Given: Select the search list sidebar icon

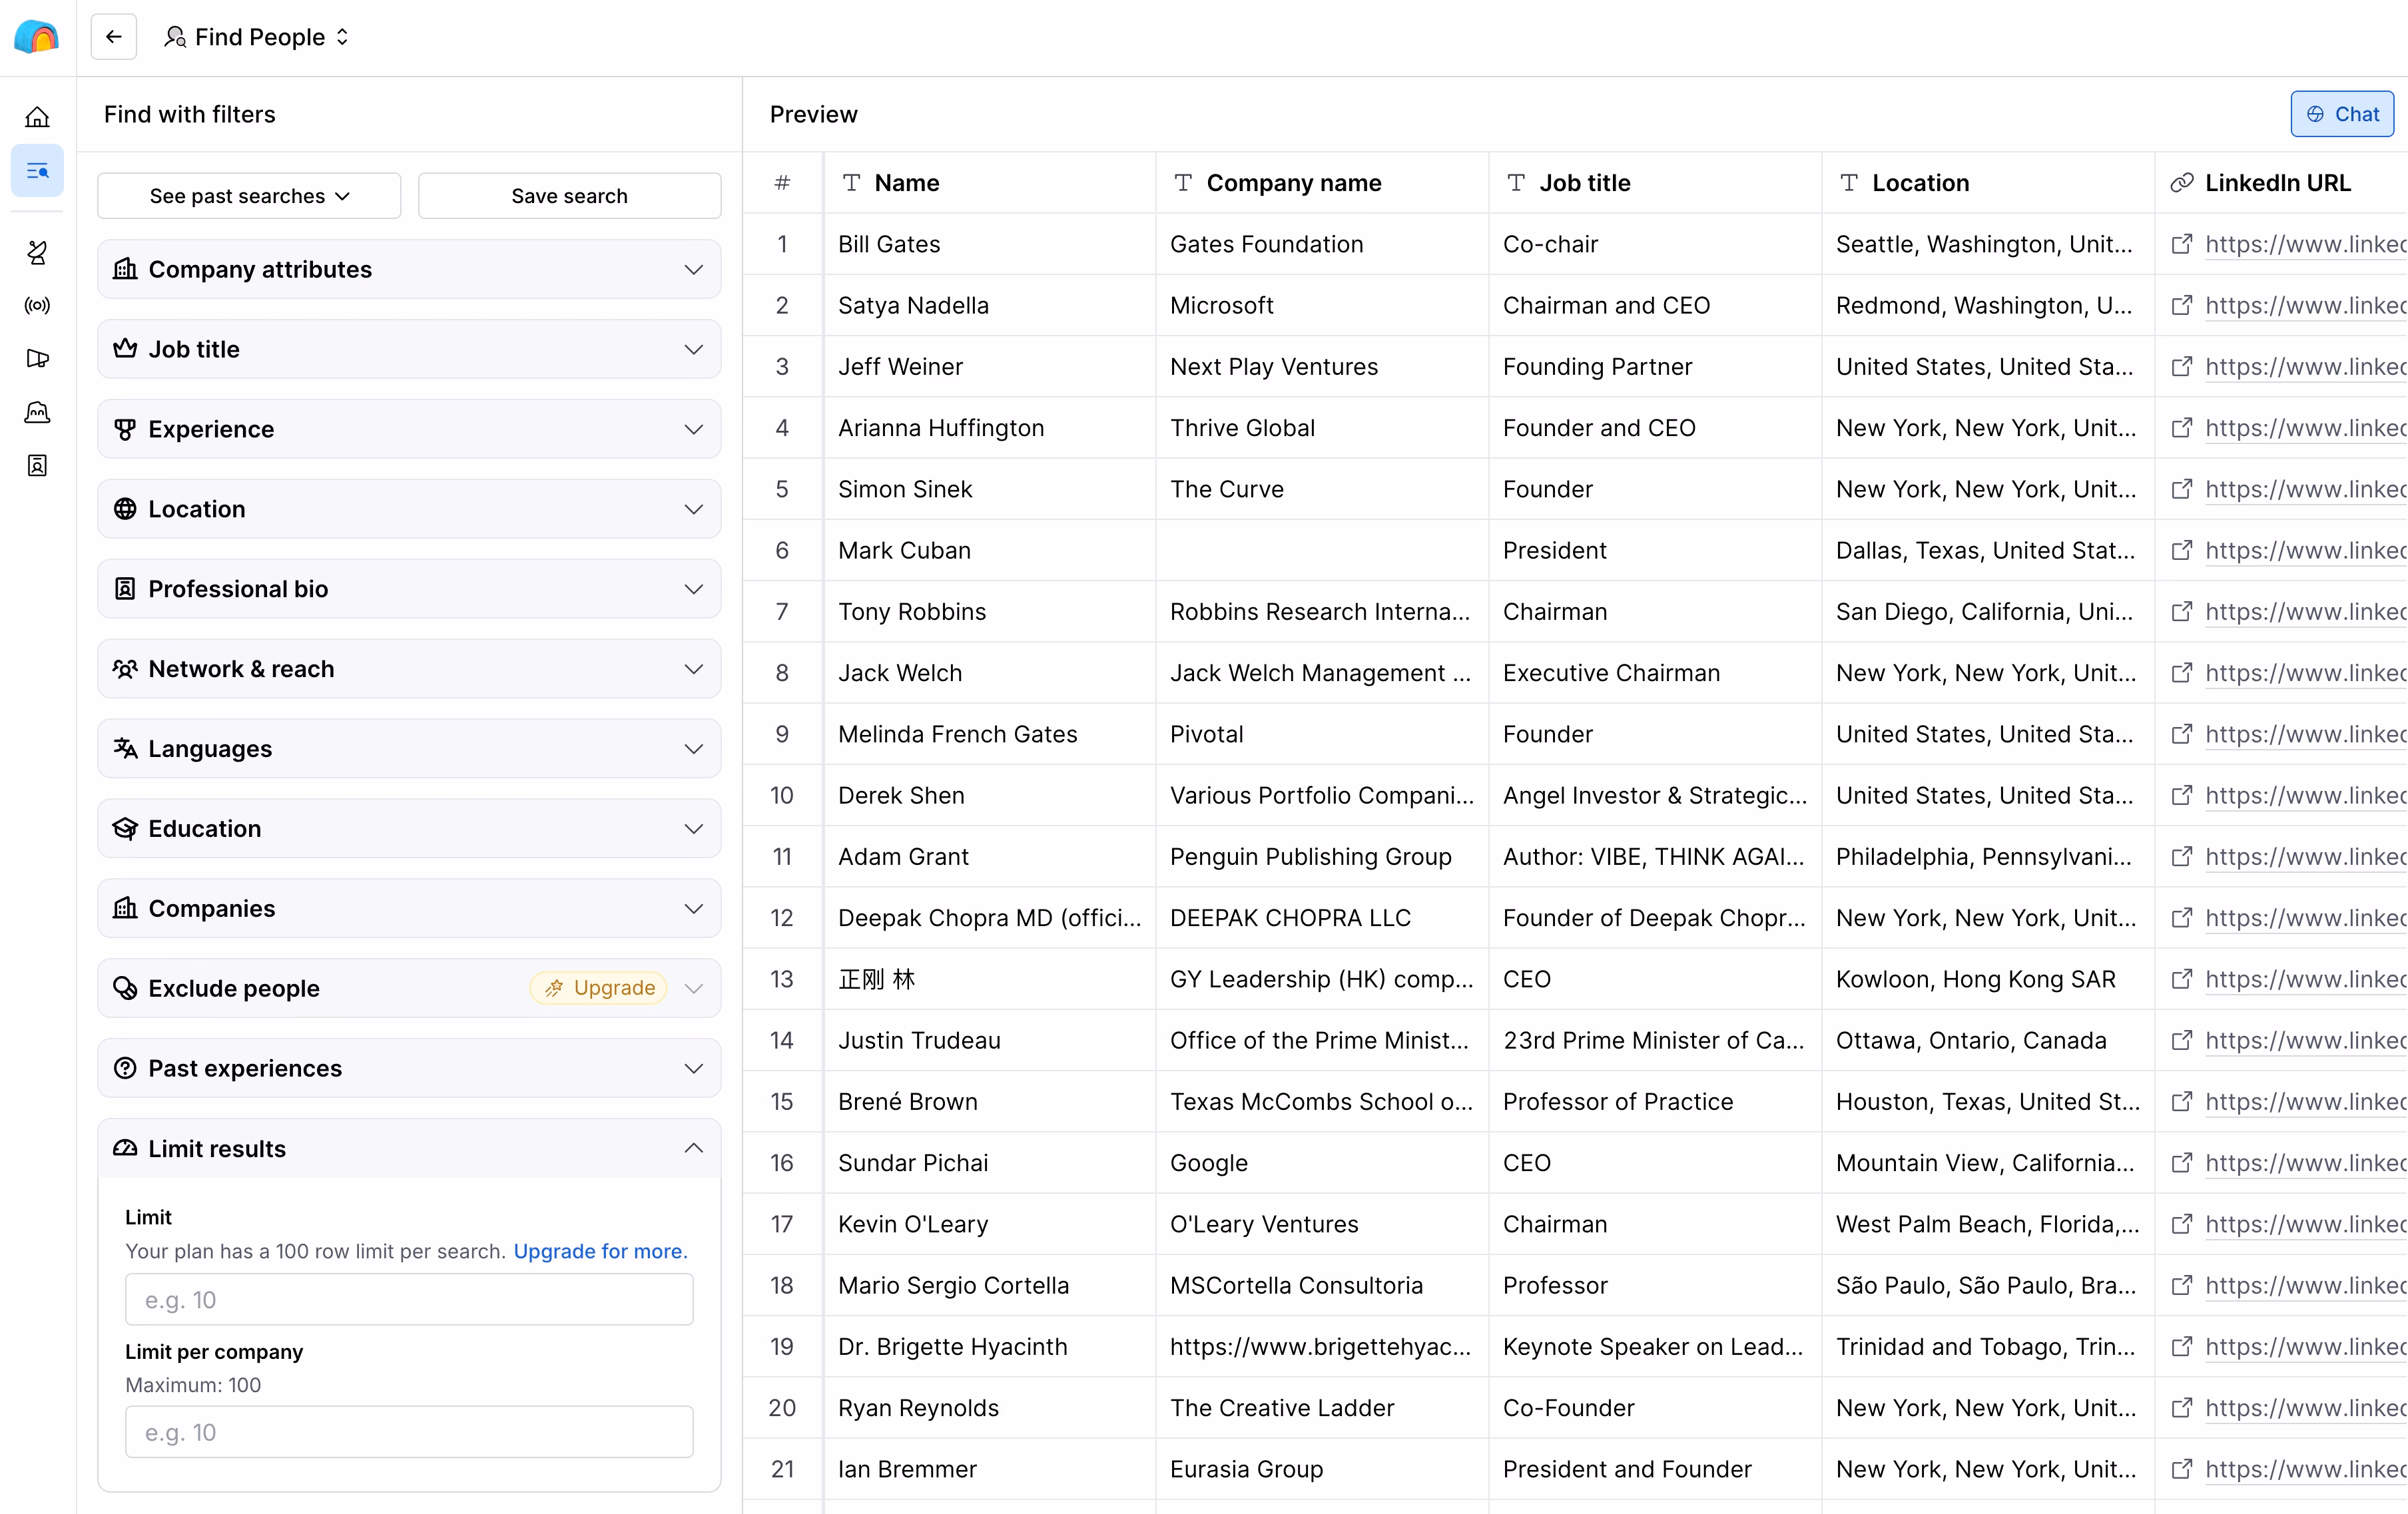Looking at the screenshot, I should tap(37, 171).
